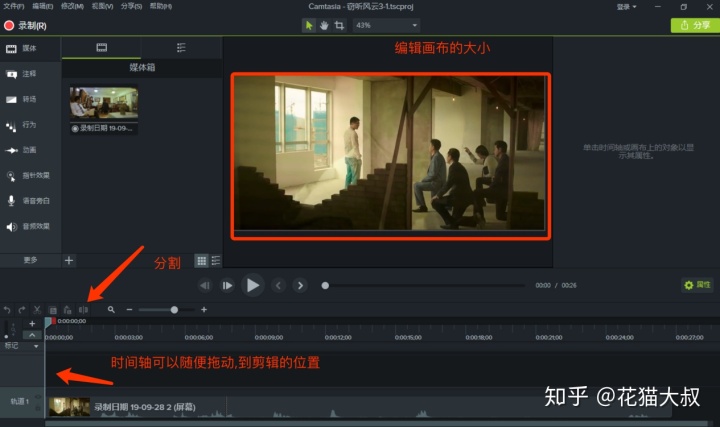Click the timeline zoom slider handle
The image size is (720, 427).
coord(174,310)
